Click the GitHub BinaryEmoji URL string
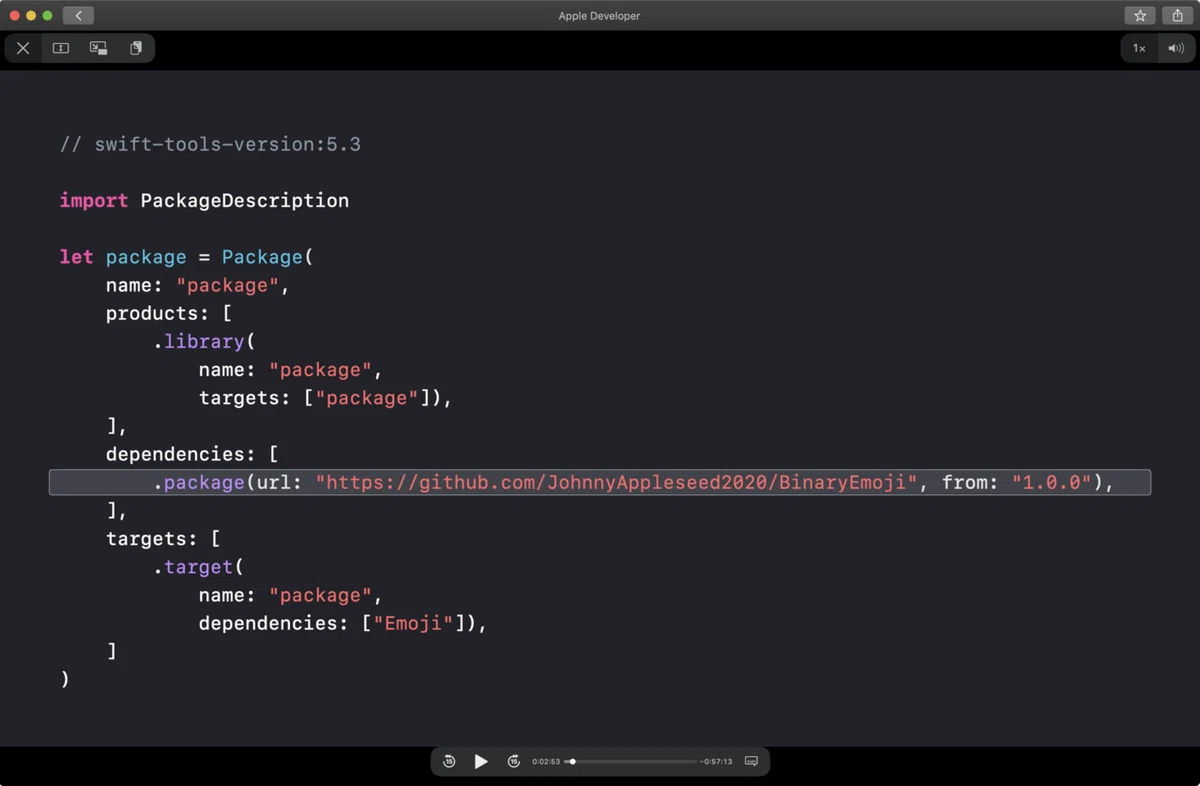 coord(617,482)
